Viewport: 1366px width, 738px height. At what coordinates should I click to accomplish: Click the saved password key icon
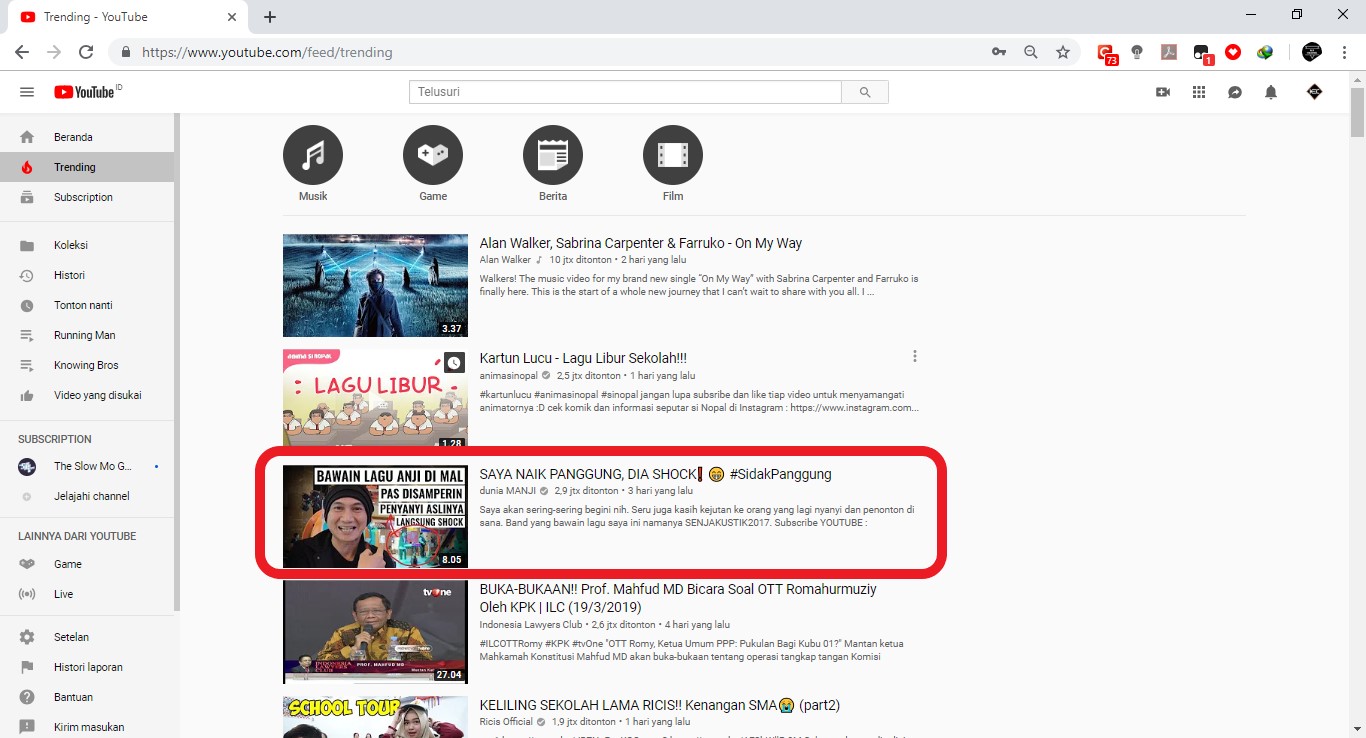coord(998,52)
